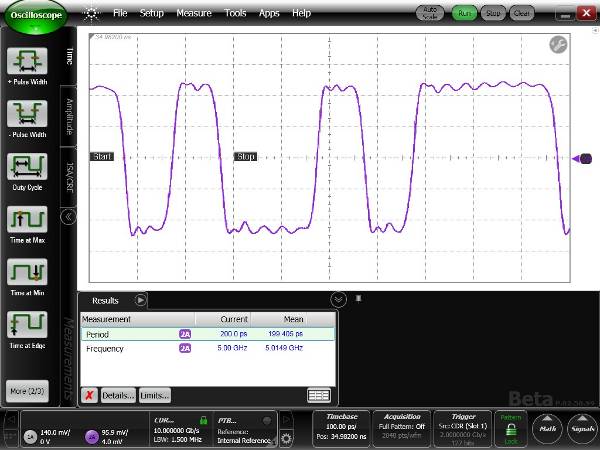Viewport: 600px width, 450px height.
Task: Toggle the Pattern Lock indicator
Action: pyautogui.click(x=511, y=430)
